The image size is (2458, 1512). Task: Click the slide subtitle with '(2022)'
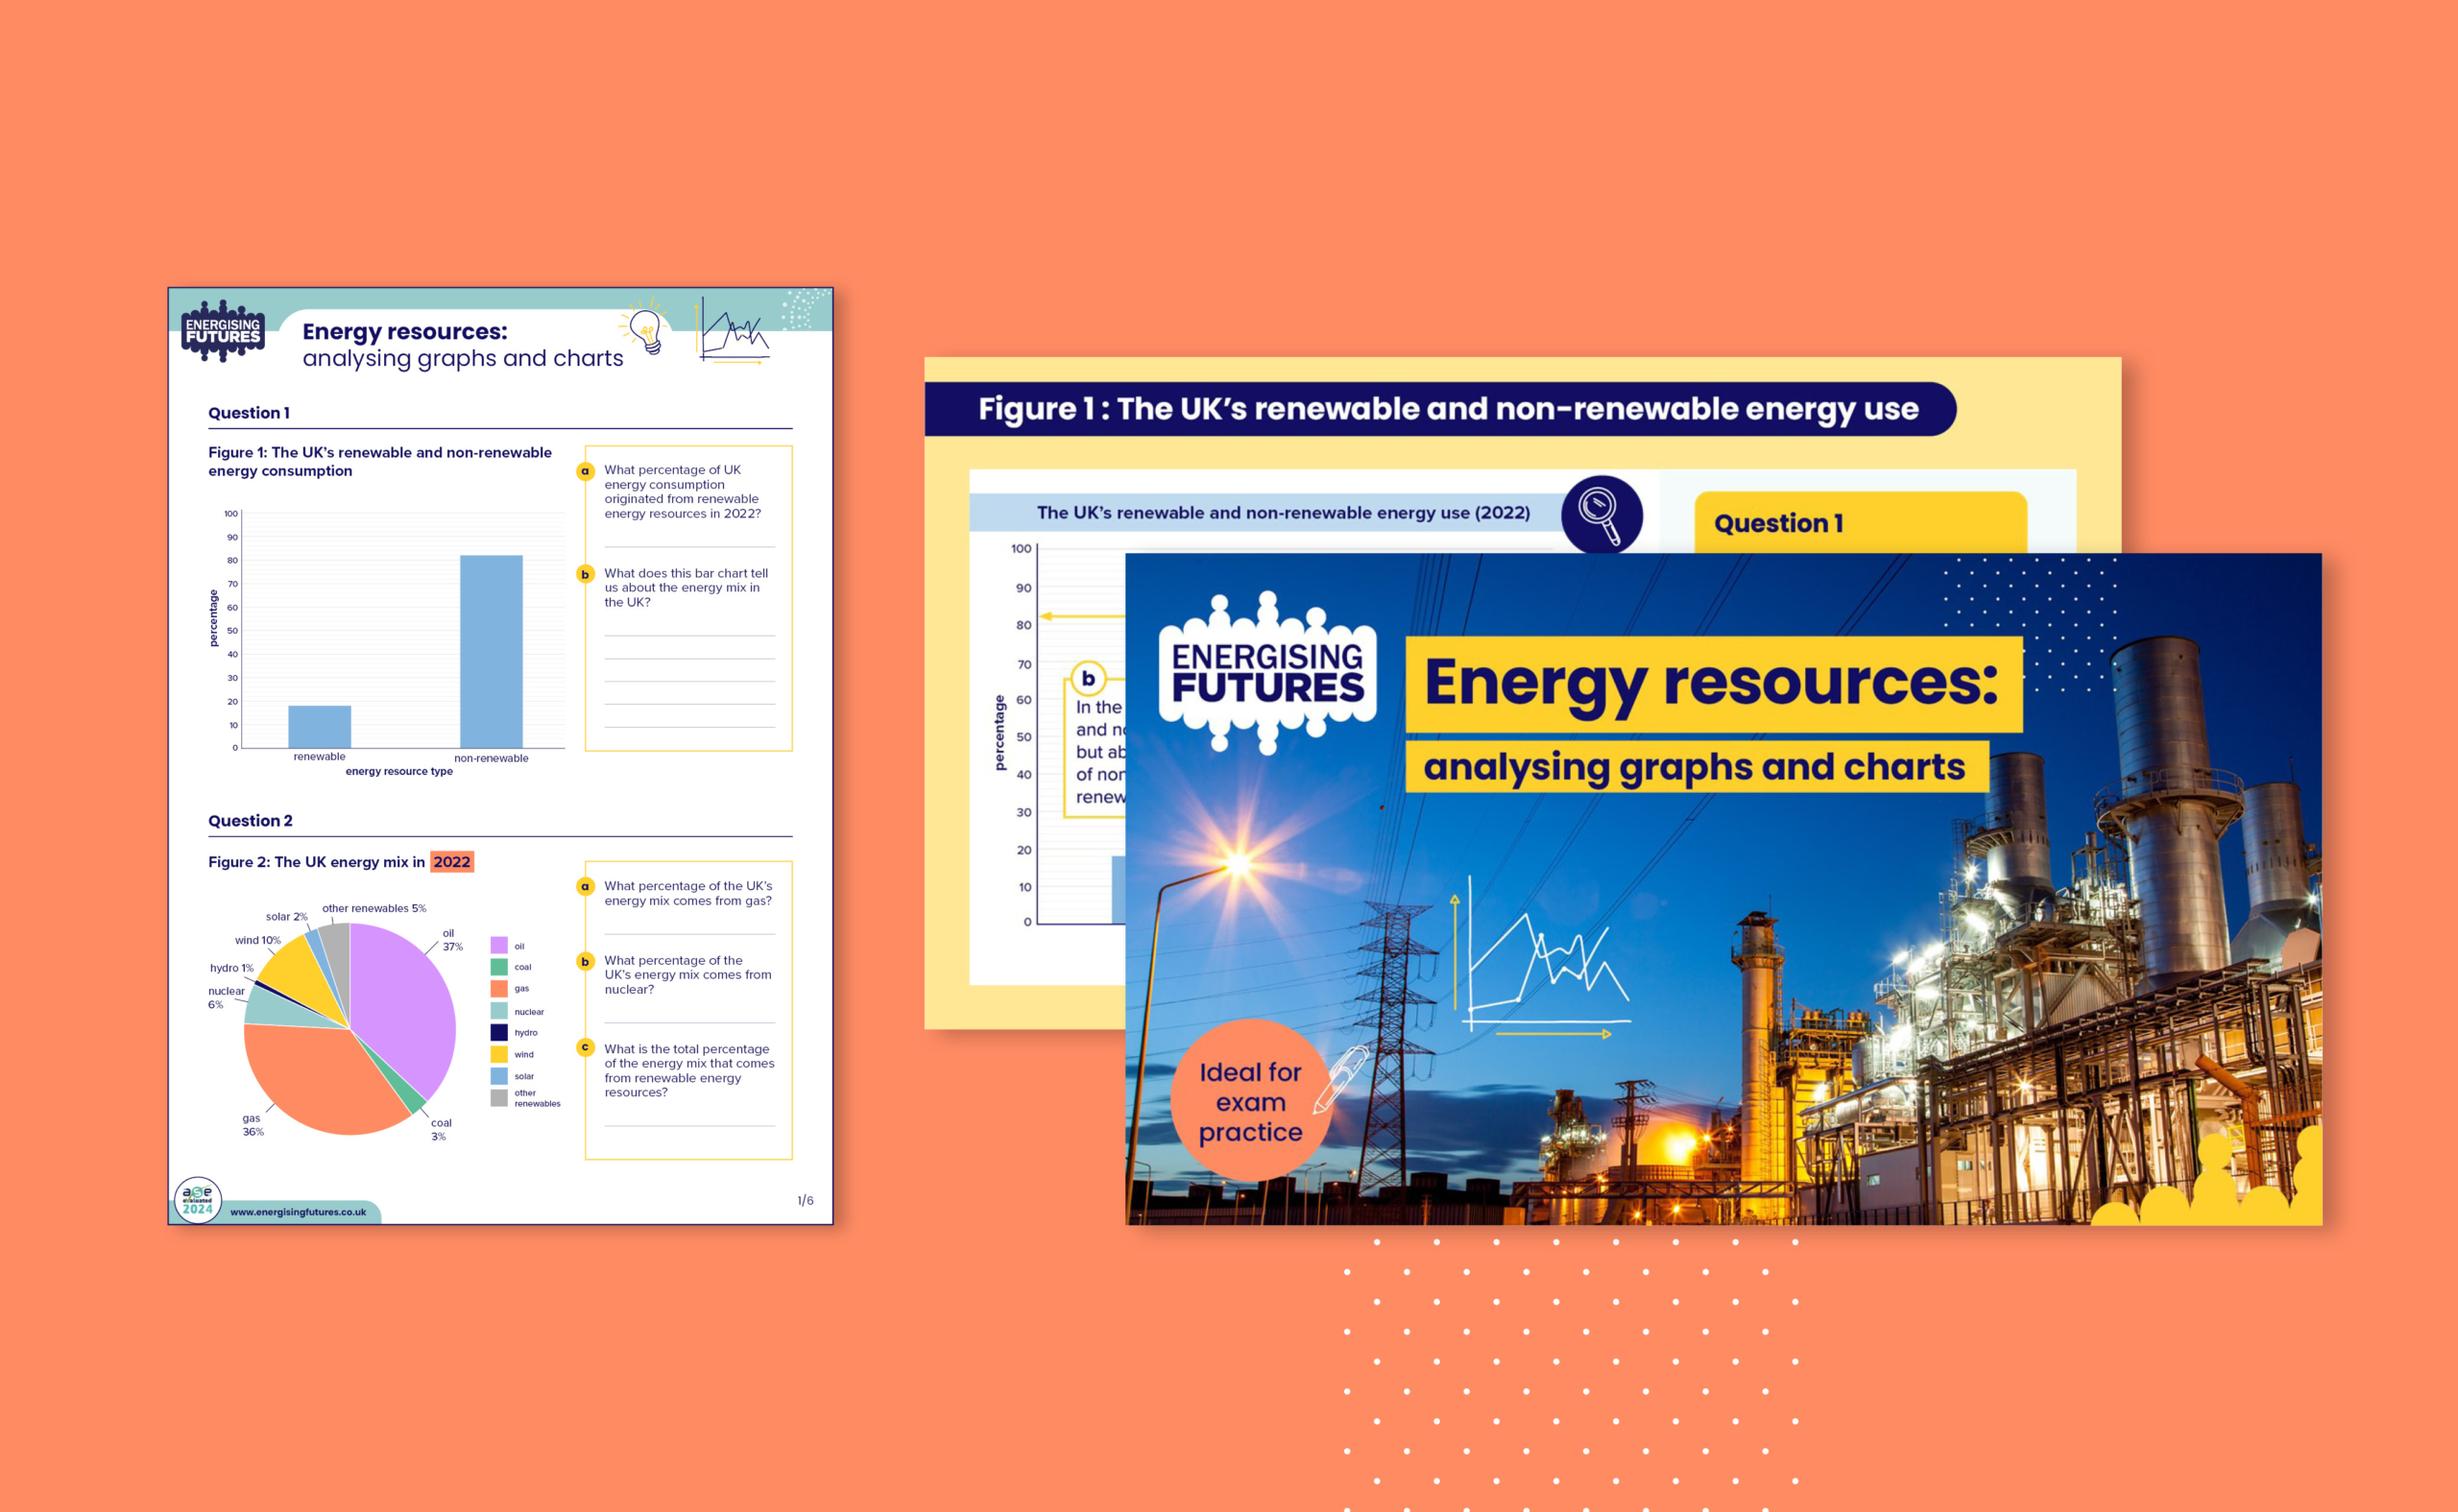point(1283,513)
